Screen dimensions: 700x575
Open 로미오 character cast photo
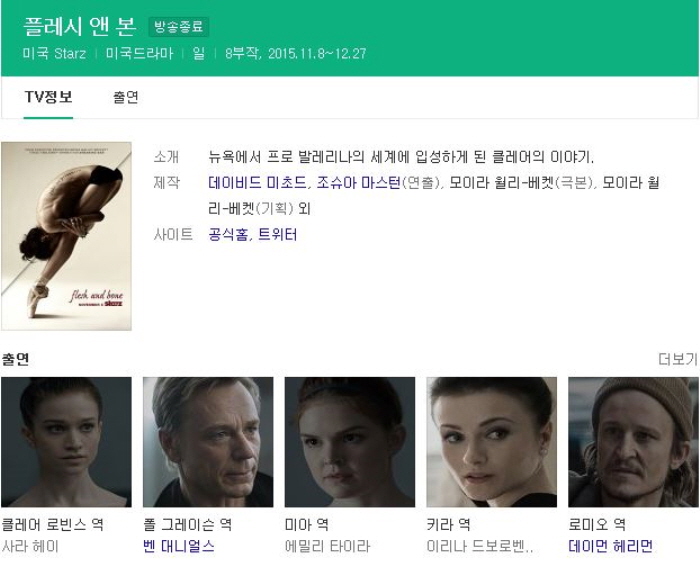tap(633, 442)
